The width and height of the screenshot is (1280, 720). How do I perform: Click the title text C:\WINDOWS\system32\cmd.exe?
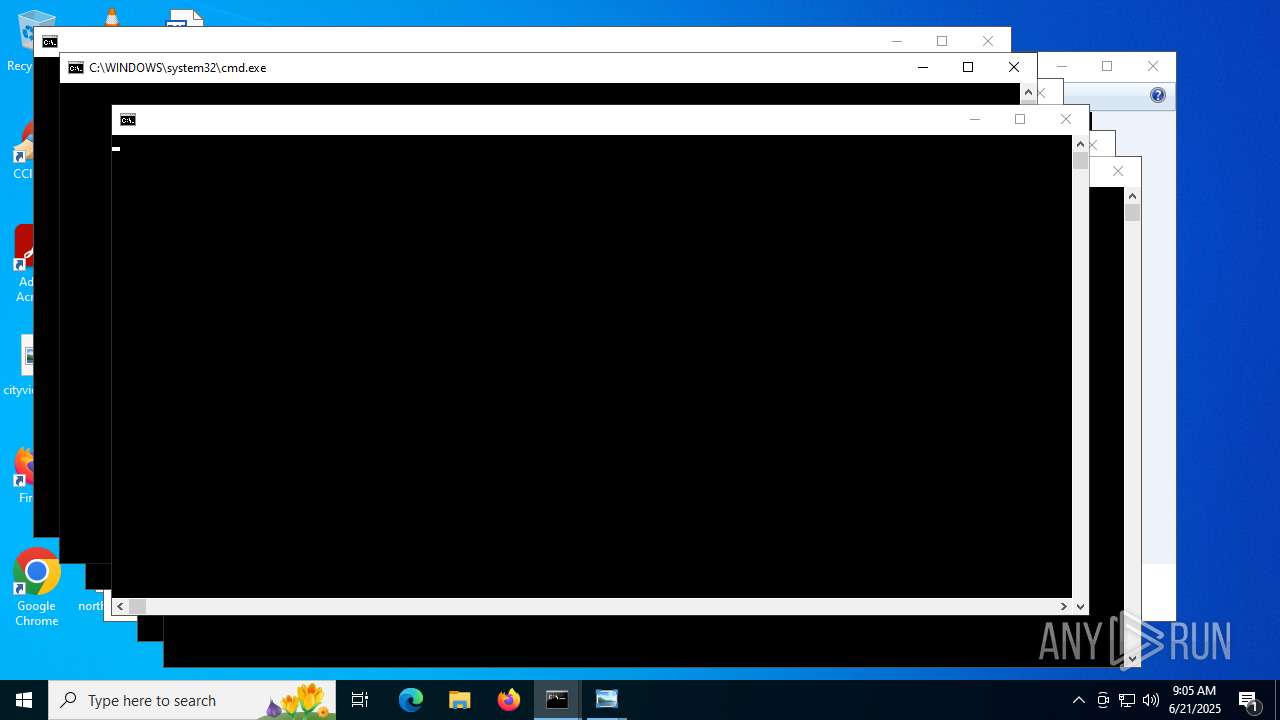pos(177,68)
